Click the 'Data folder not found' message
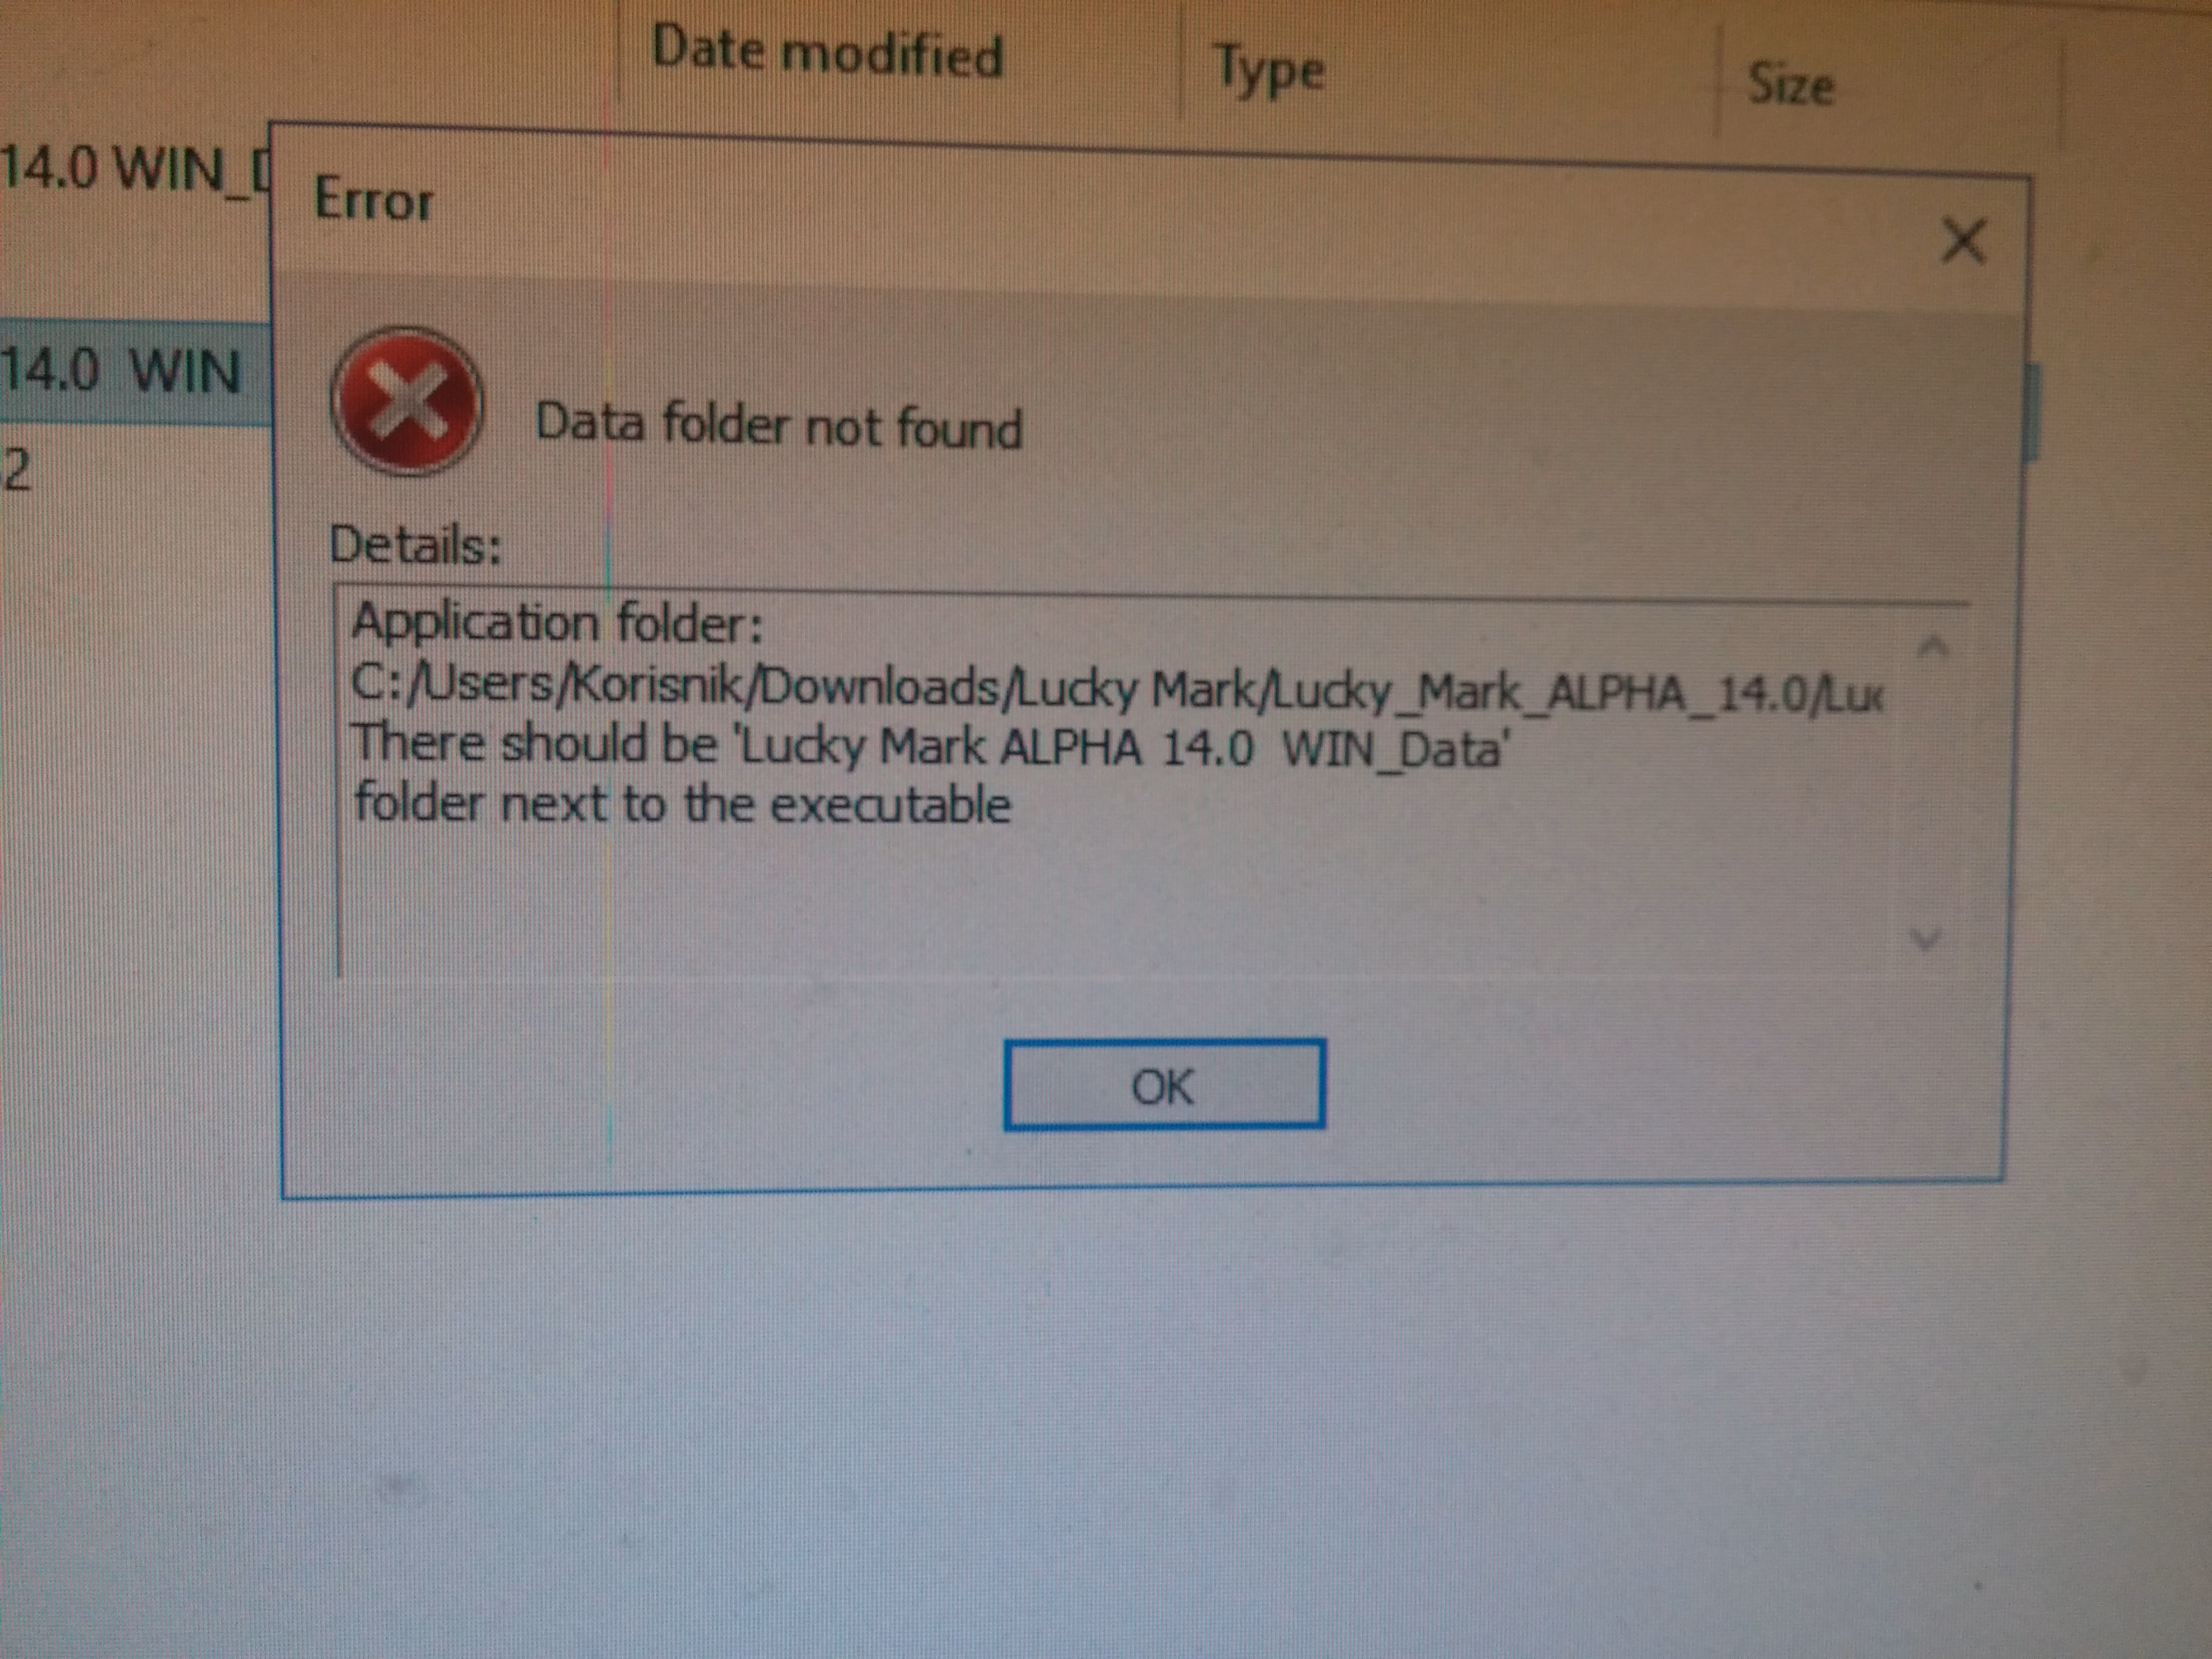The height and width of the screenshot is (1659, 2212). pyautogui.click(x=779, y=425)
